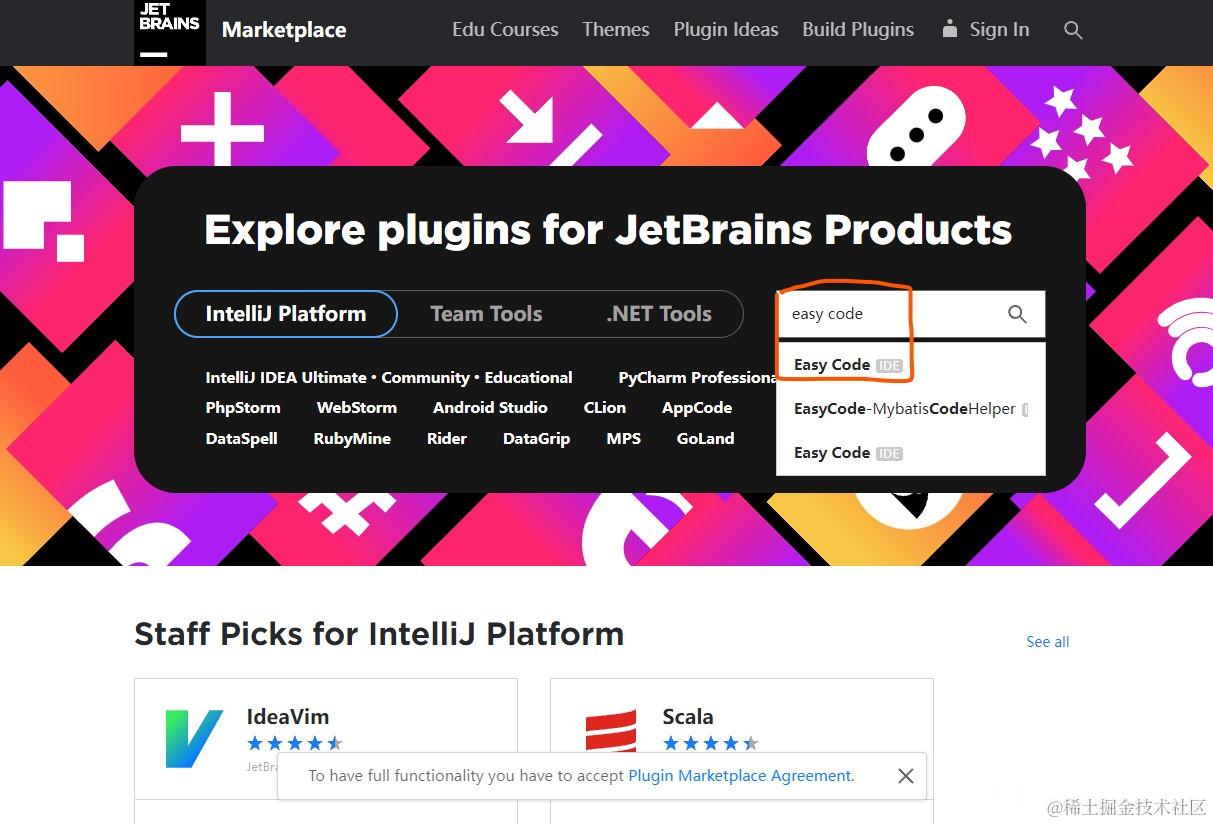This screenshot has width=1213, height=824.
Task: Click the IdeaVim star rating
Action: tap(295, 743)
